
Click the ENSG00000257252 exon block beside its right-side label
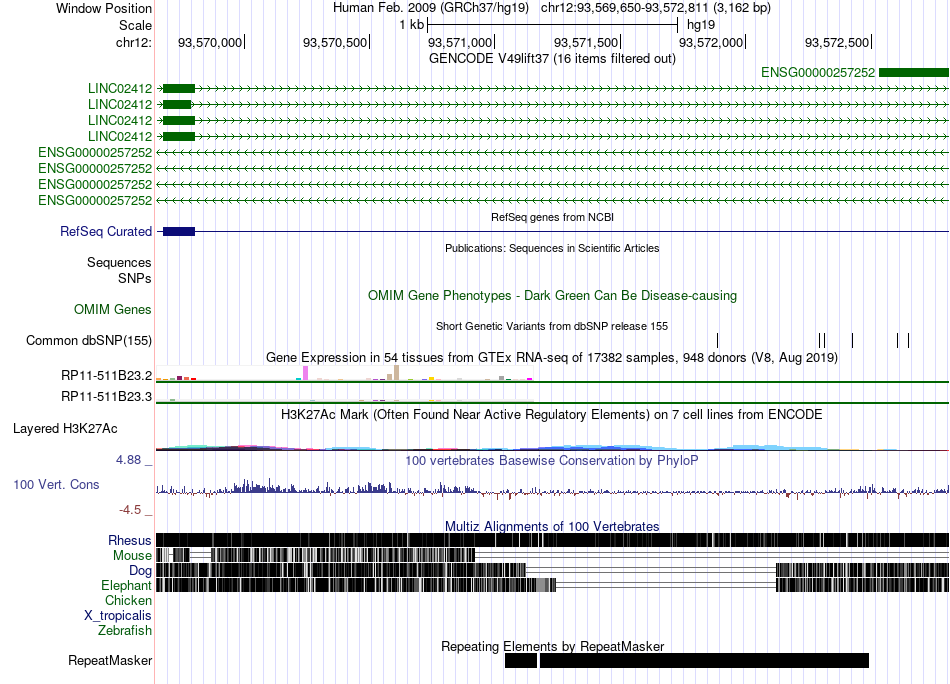pos(914,73)
